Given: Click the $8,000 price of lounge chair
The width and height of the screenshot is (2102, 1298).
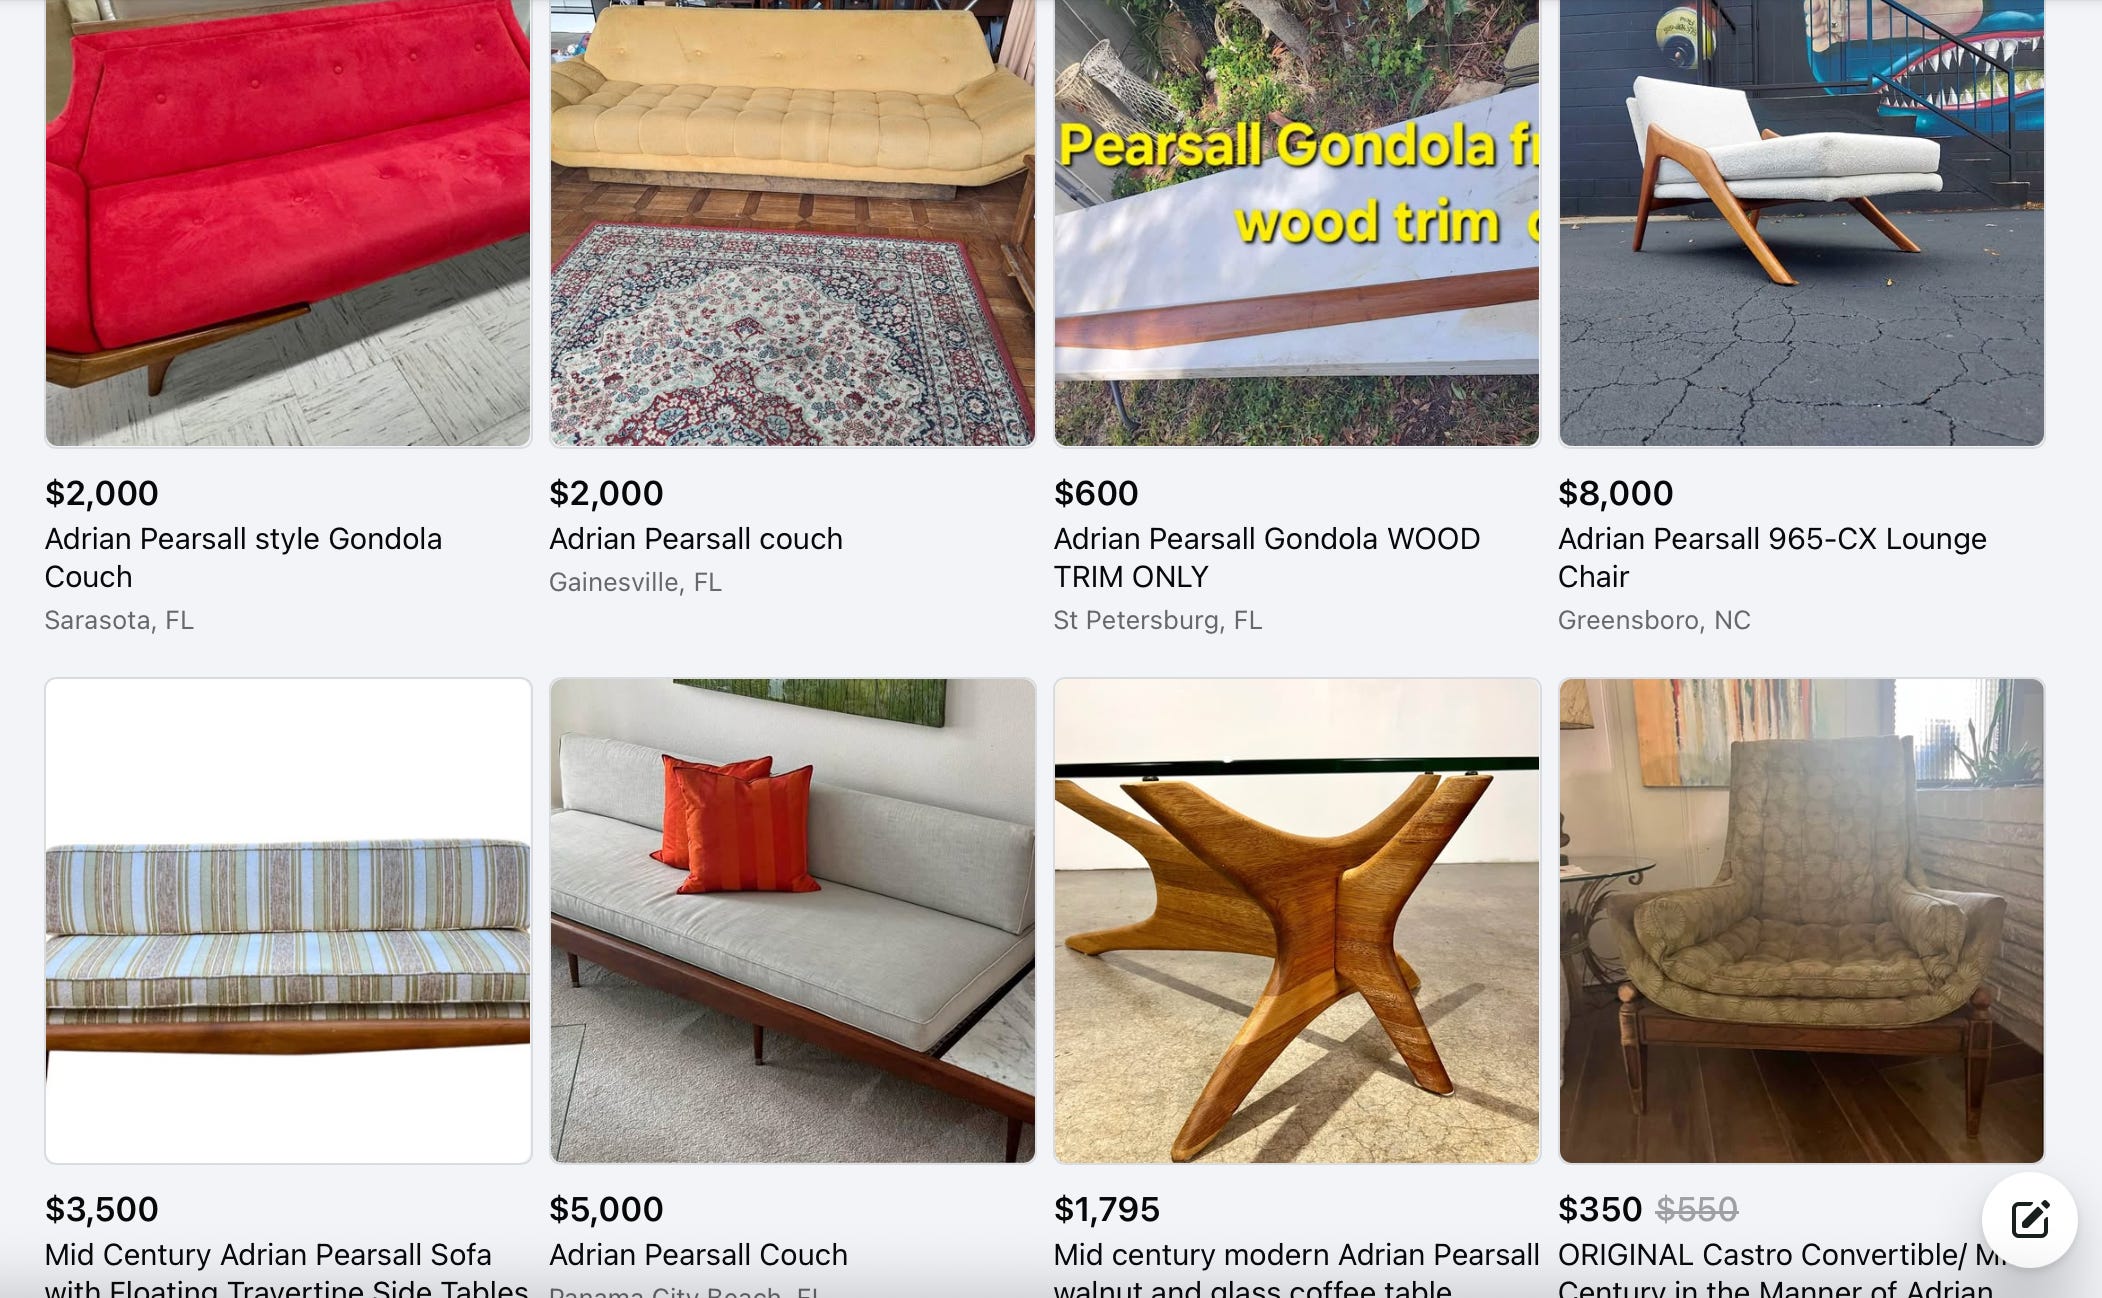Looking at the screenshot, I should (x=1615, y=493).
